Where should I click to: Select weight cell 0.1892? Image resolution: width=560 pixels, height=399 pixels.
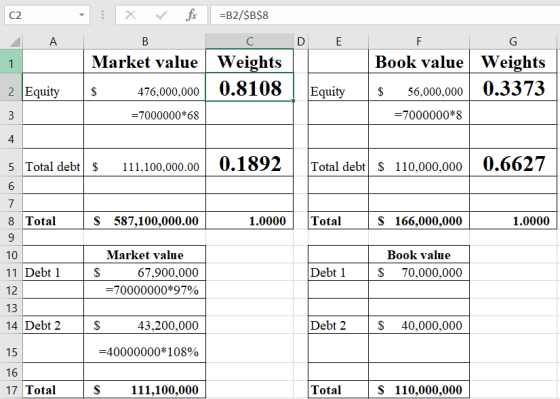click(x=250, y=163)
